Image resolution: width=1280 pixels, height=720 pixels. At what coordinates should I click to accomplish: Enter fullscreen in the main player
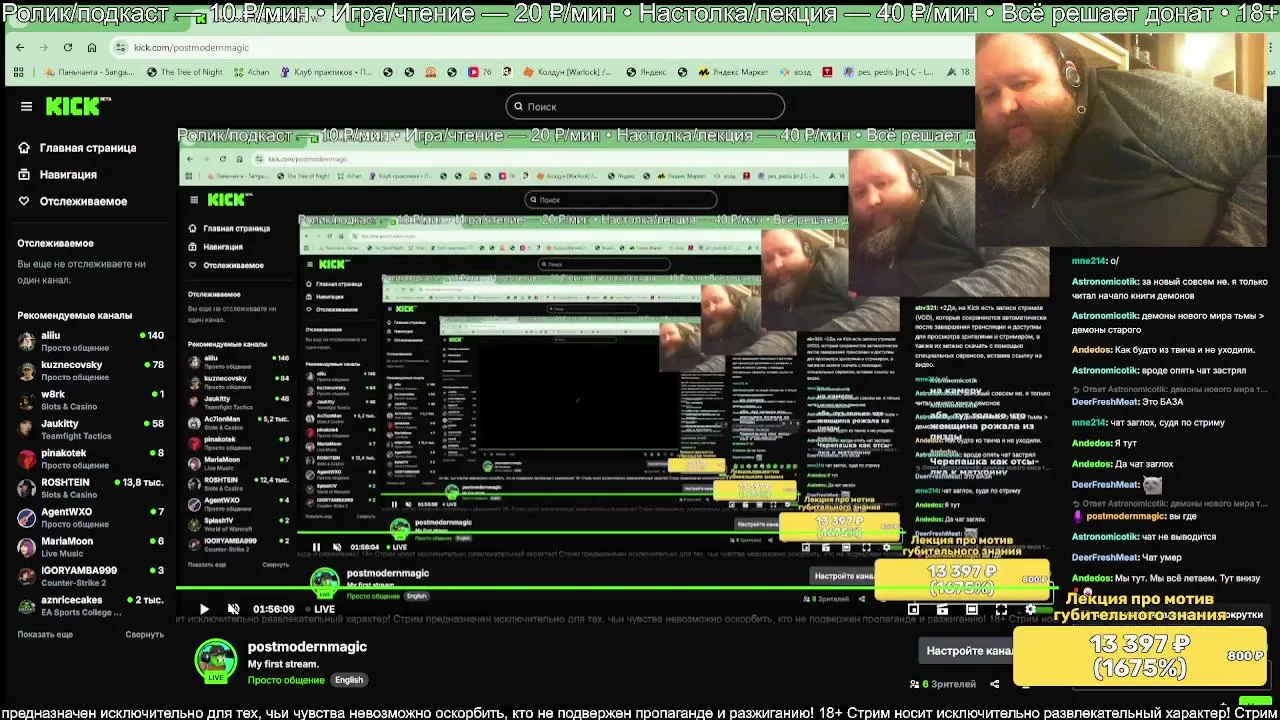tap(1001, 609)
